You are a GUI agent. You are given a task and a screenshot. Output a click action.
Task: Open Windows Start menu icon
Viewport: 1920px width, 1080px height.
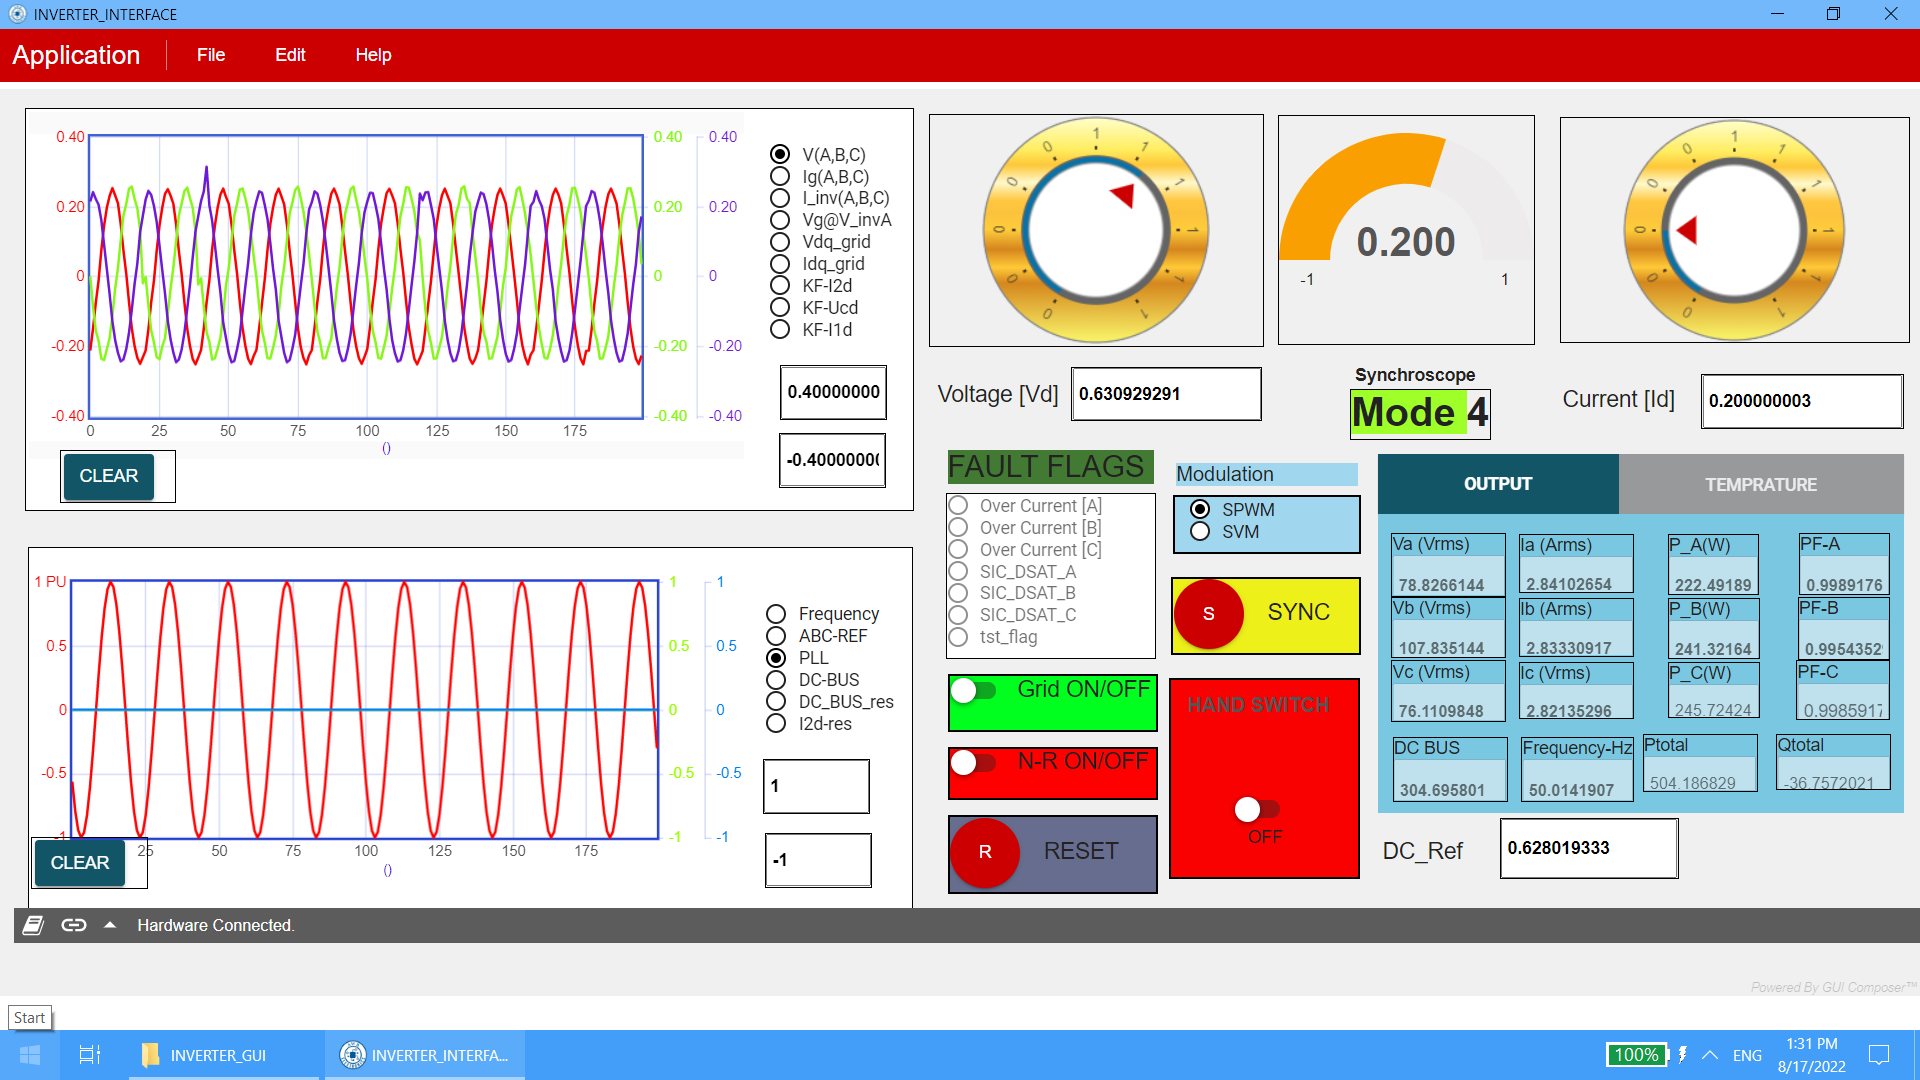pyautogui.click(x=30, y=1055)
